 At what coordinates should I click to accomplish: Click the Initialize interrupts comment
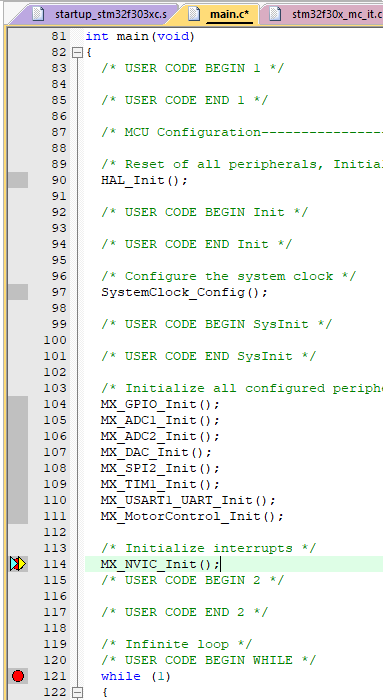click(208, 549)
